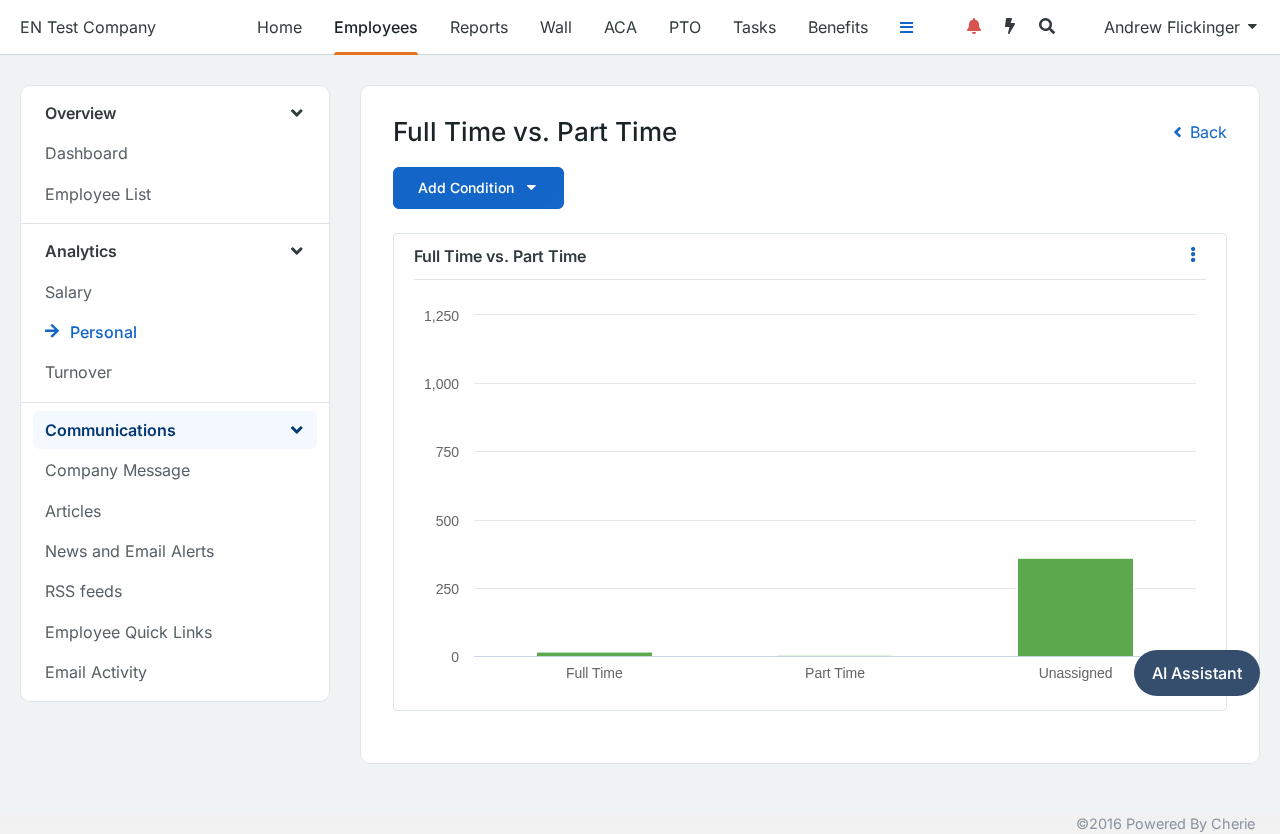
Task: Open Employee List in the sidebar
Action: [x=98, y=194]
